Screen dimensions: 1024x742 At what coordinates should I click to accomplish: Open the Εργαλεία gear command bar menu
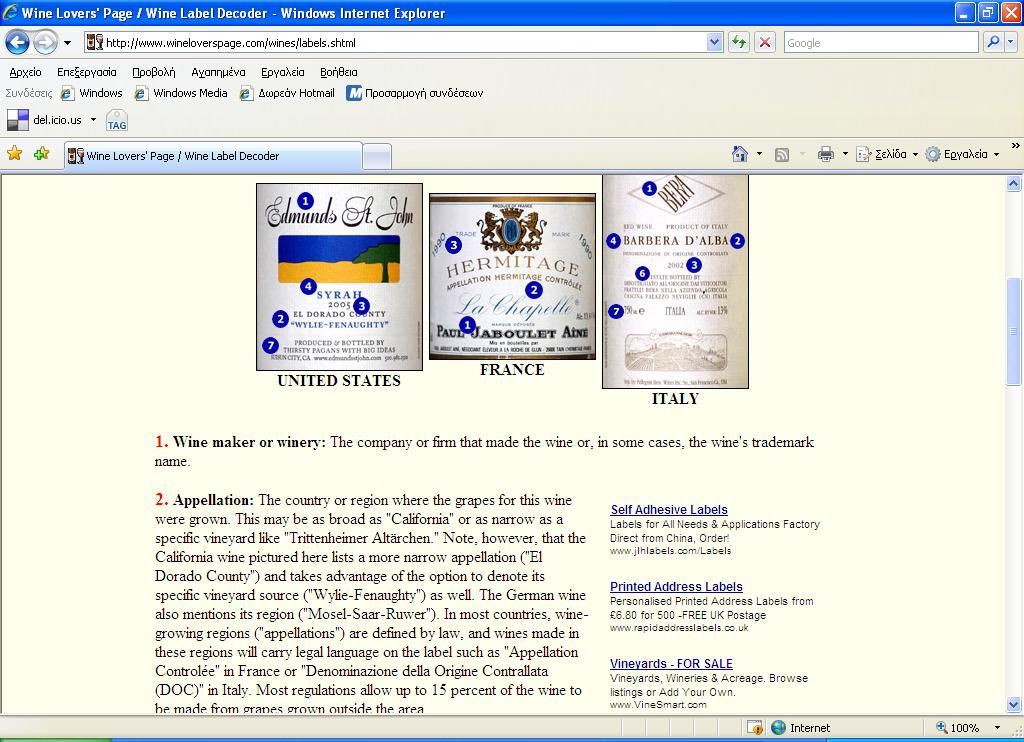[963, 154]
